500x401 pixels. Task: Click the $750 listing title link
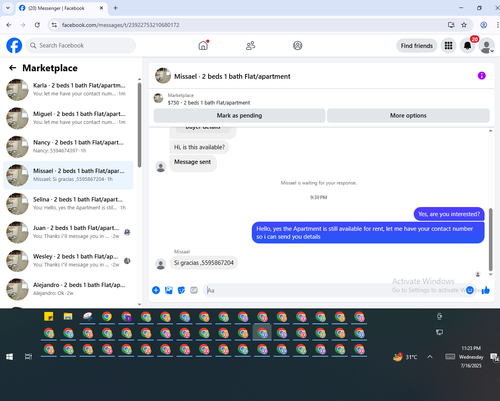(209, 103)
